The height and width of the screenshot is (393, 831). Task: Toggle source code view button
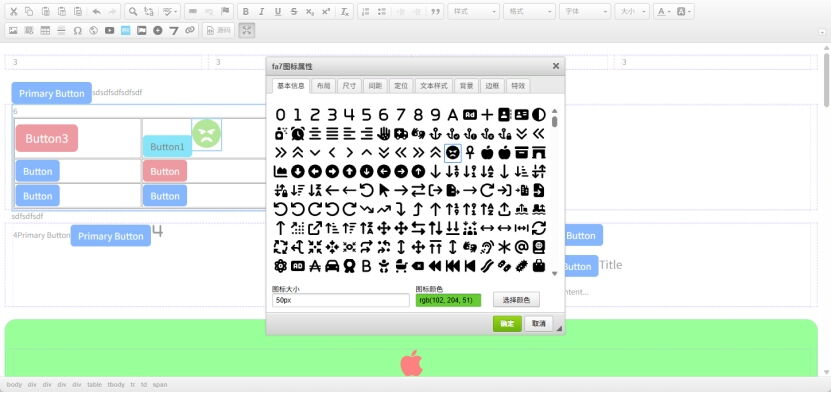[x=218, y=31]
